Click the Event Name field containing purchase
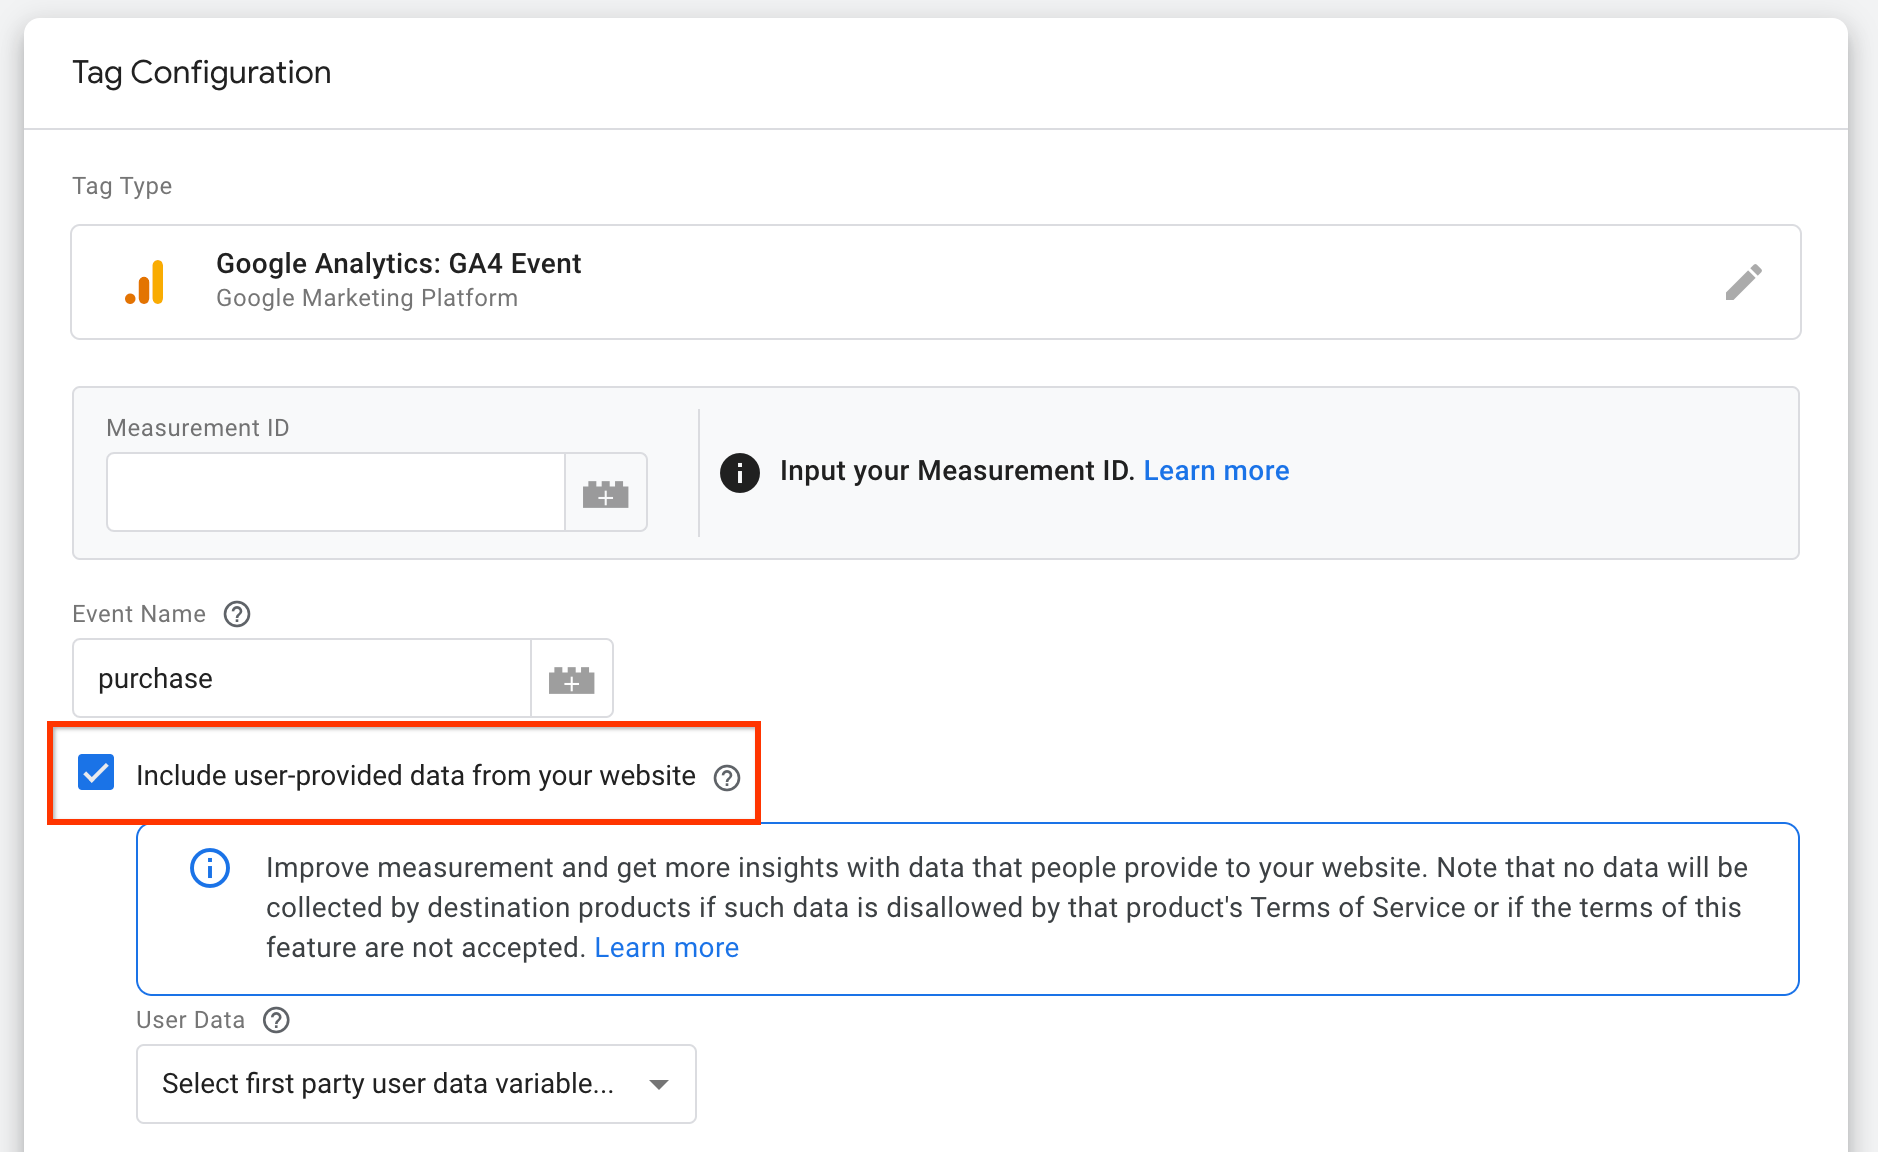The height and width of the screenshot is (1152, 1878). (x=302, y=679)
